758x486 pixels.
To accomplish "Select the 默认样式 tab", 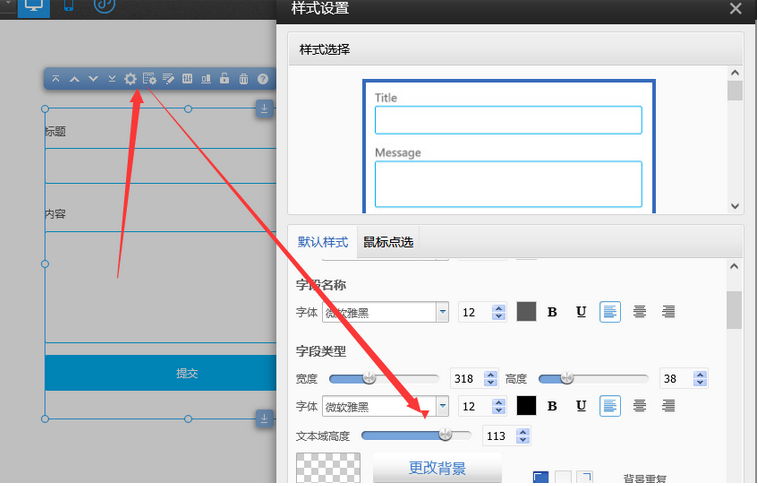I will coord(323,242).
